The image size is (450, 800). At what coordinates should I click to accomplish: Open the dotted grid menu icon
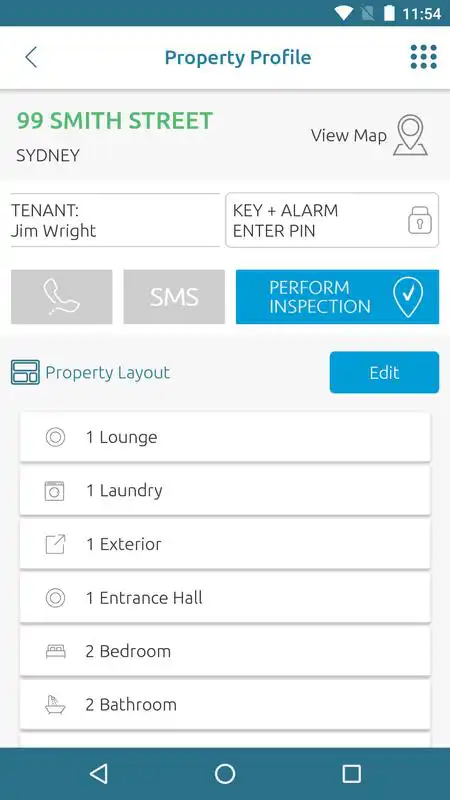coord(423,57)
